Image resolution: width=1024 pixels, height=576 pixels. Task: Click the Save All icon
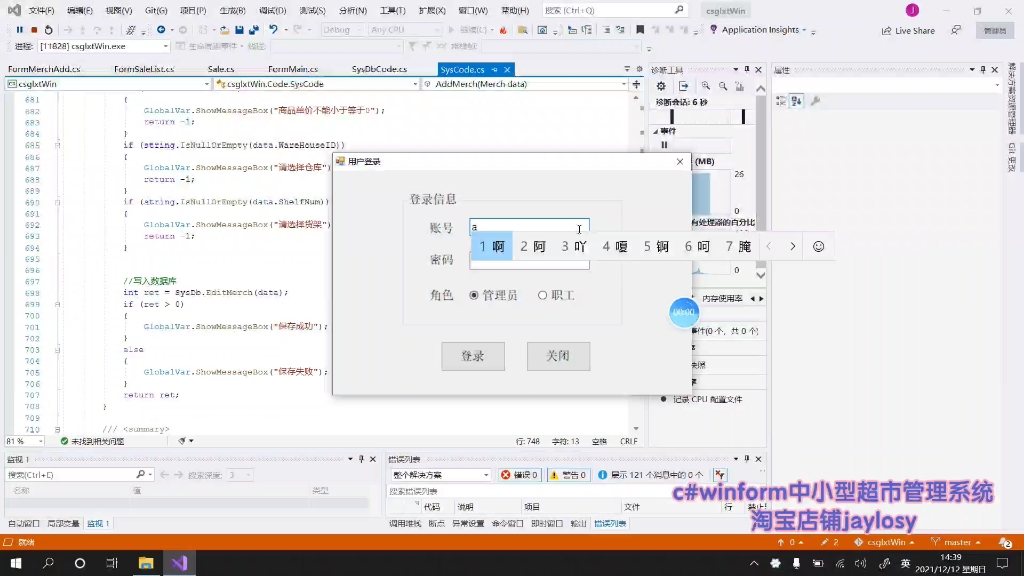click(x=252, y=29)
